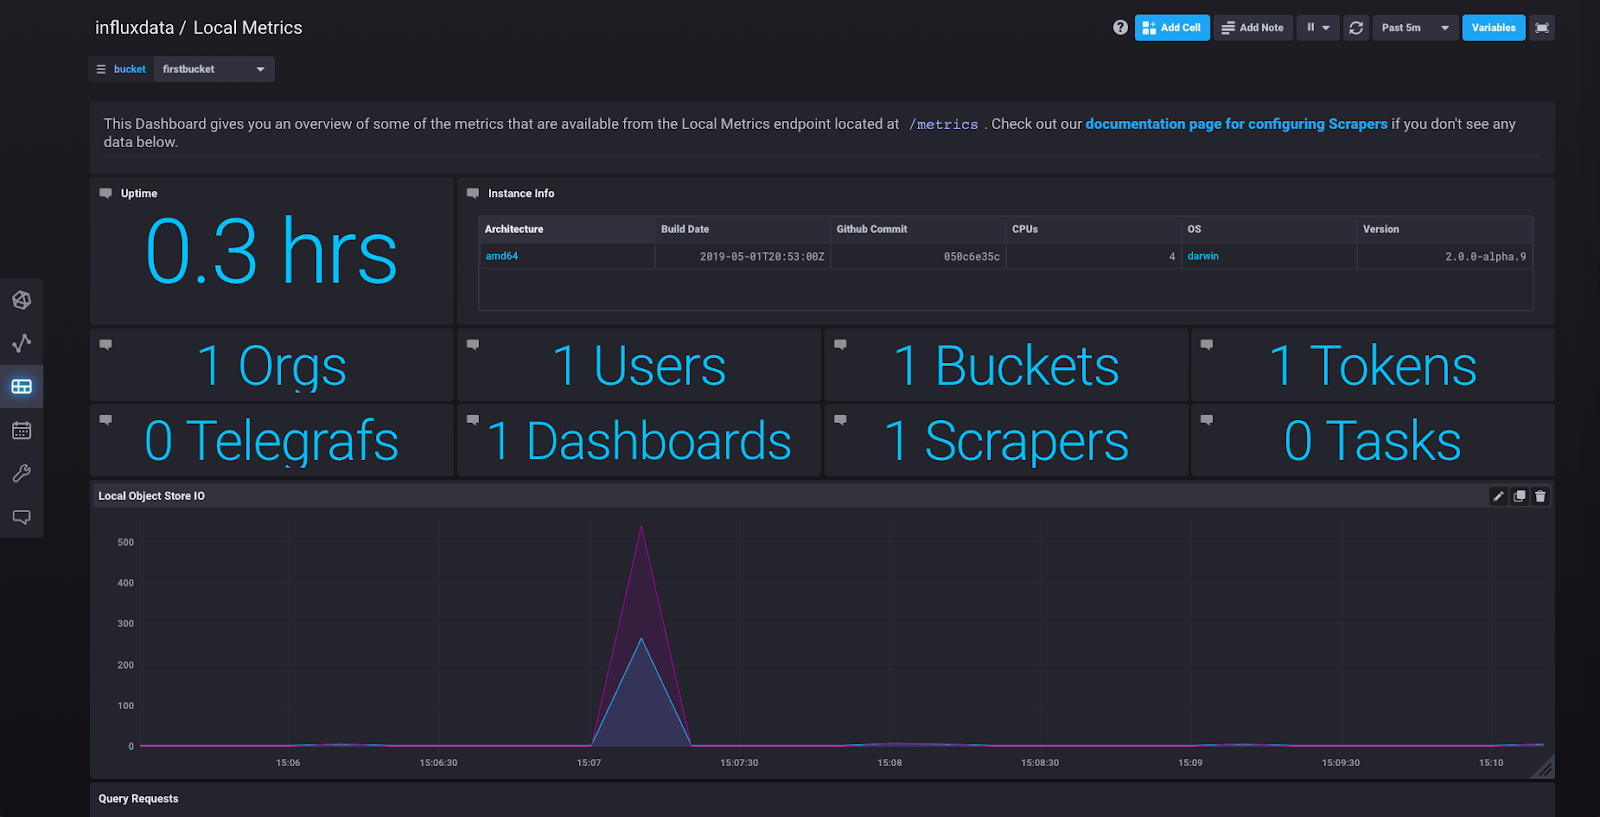Open Settings wrench icon in sidebar
The height and width of the screenshot is (817, 1600).
[21, 473]
